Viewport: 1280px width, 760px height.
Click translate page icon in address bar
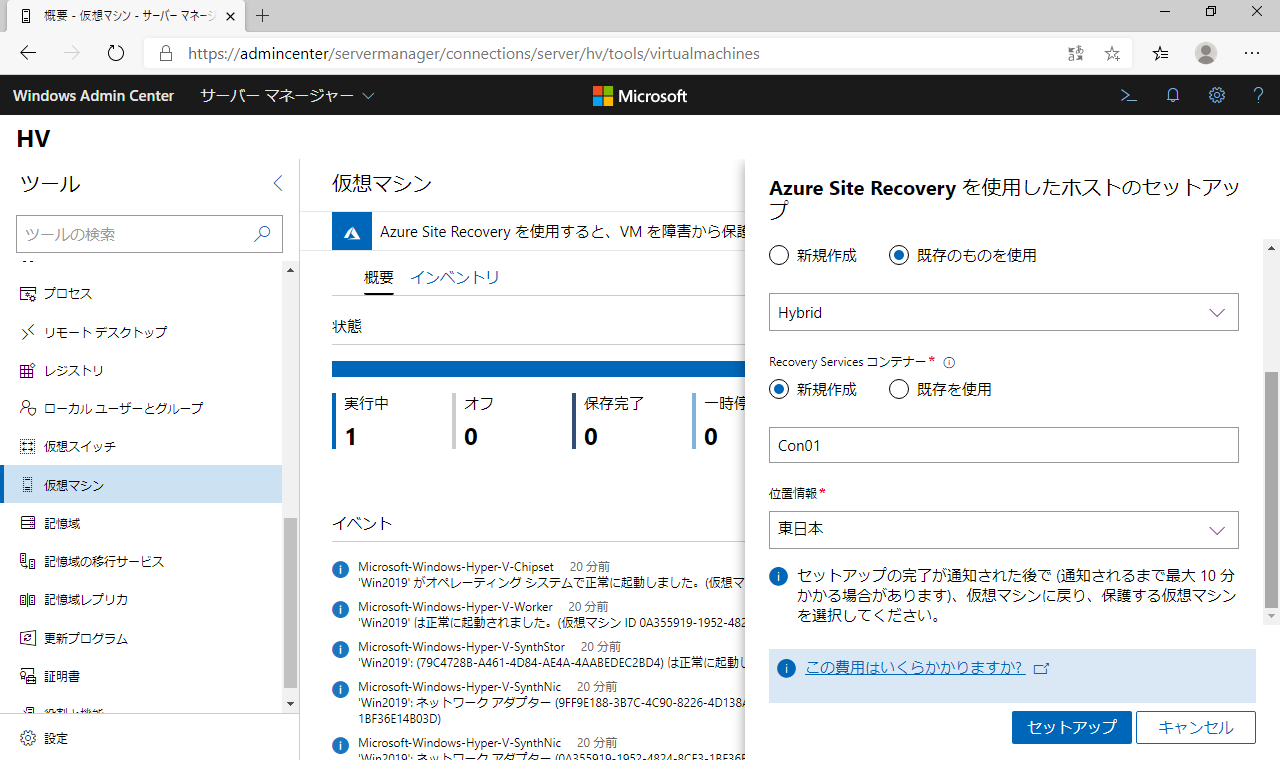[x=1075, y=54]
